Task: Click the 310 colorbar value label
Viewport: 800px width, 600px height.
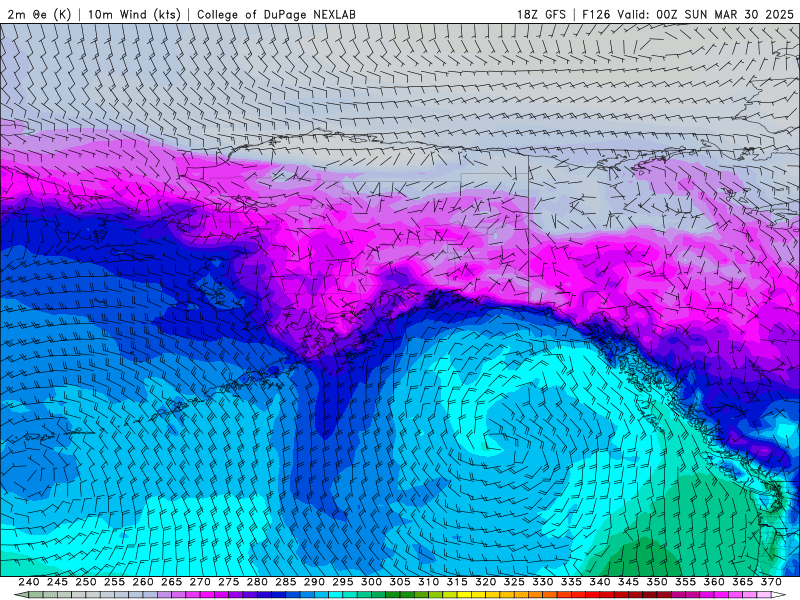Action: point(429,582)
